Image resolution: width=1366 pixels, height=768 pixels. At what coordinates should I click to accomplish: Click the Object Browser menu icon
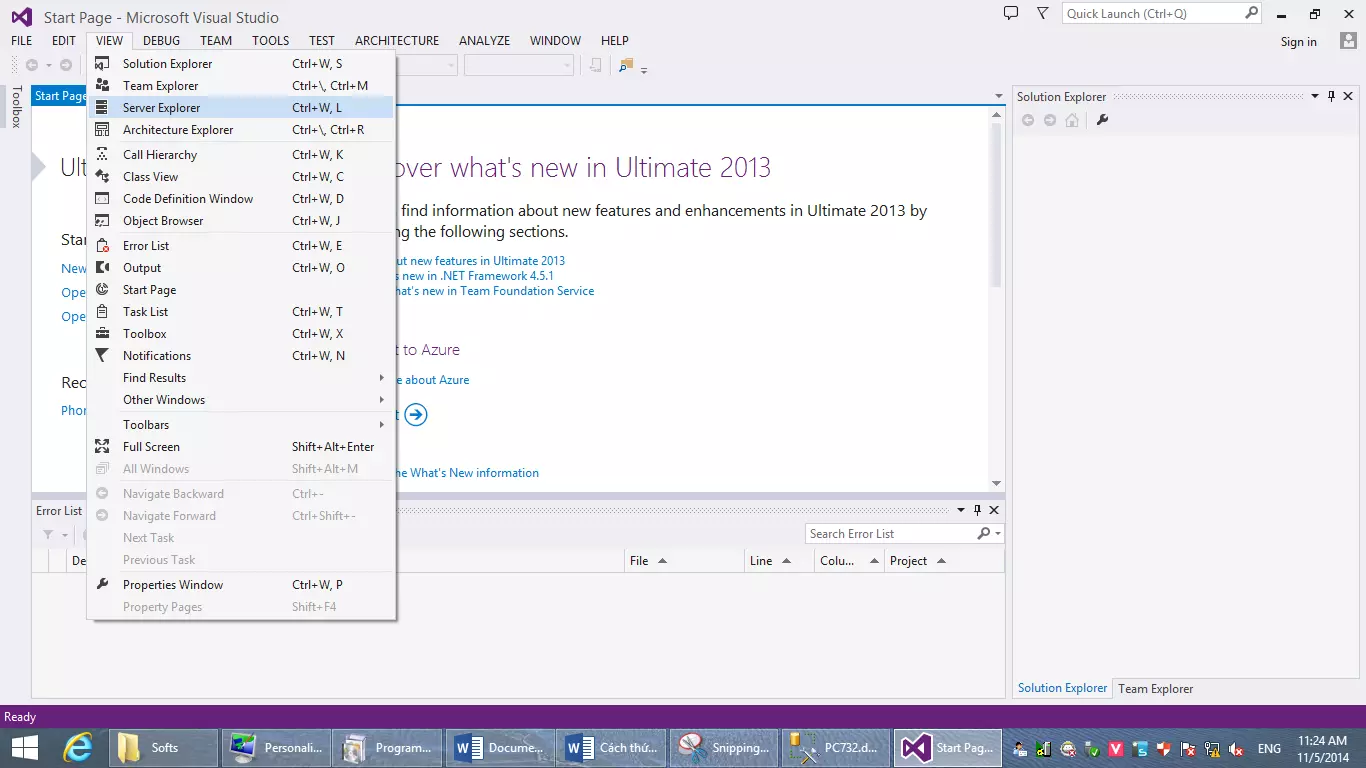(x=102, y=221)
